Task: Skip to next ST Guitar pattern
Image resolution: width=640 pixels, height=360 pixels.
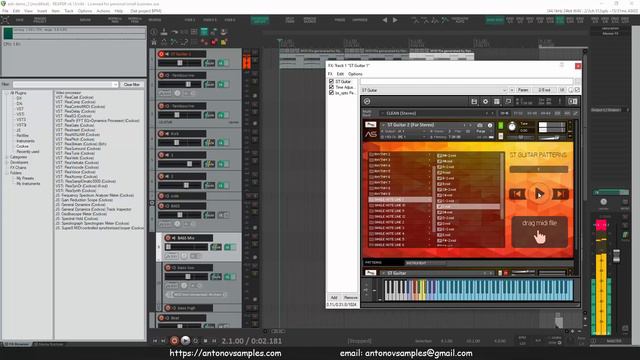Action: 560,194
